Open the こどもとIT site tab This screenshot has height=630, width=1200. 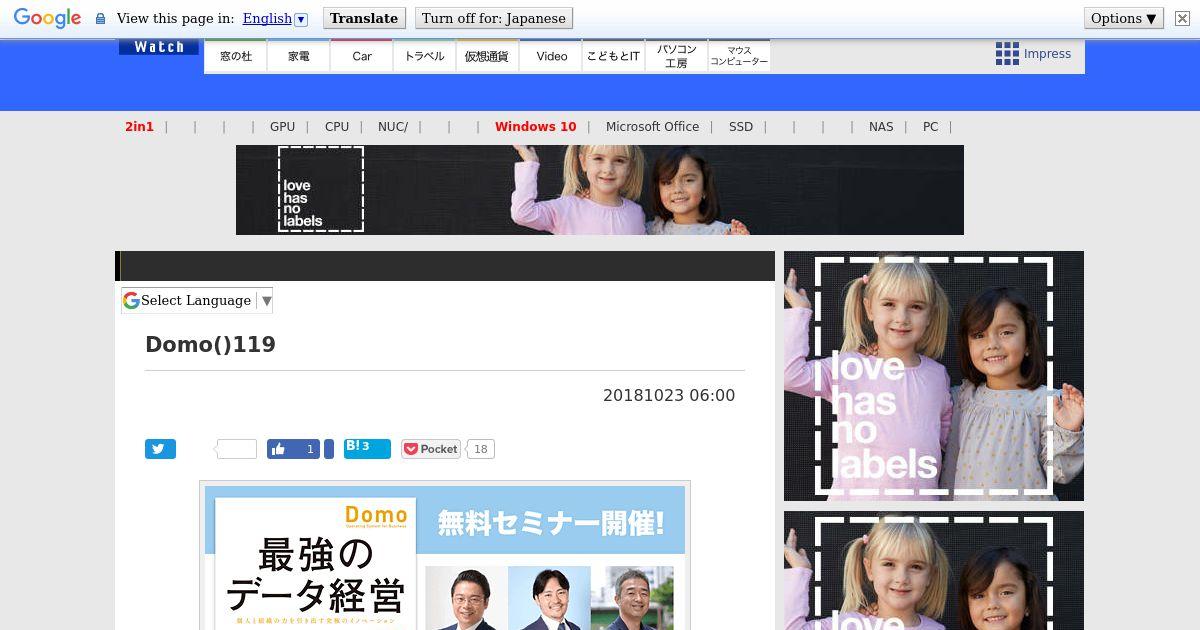(613, 56)
